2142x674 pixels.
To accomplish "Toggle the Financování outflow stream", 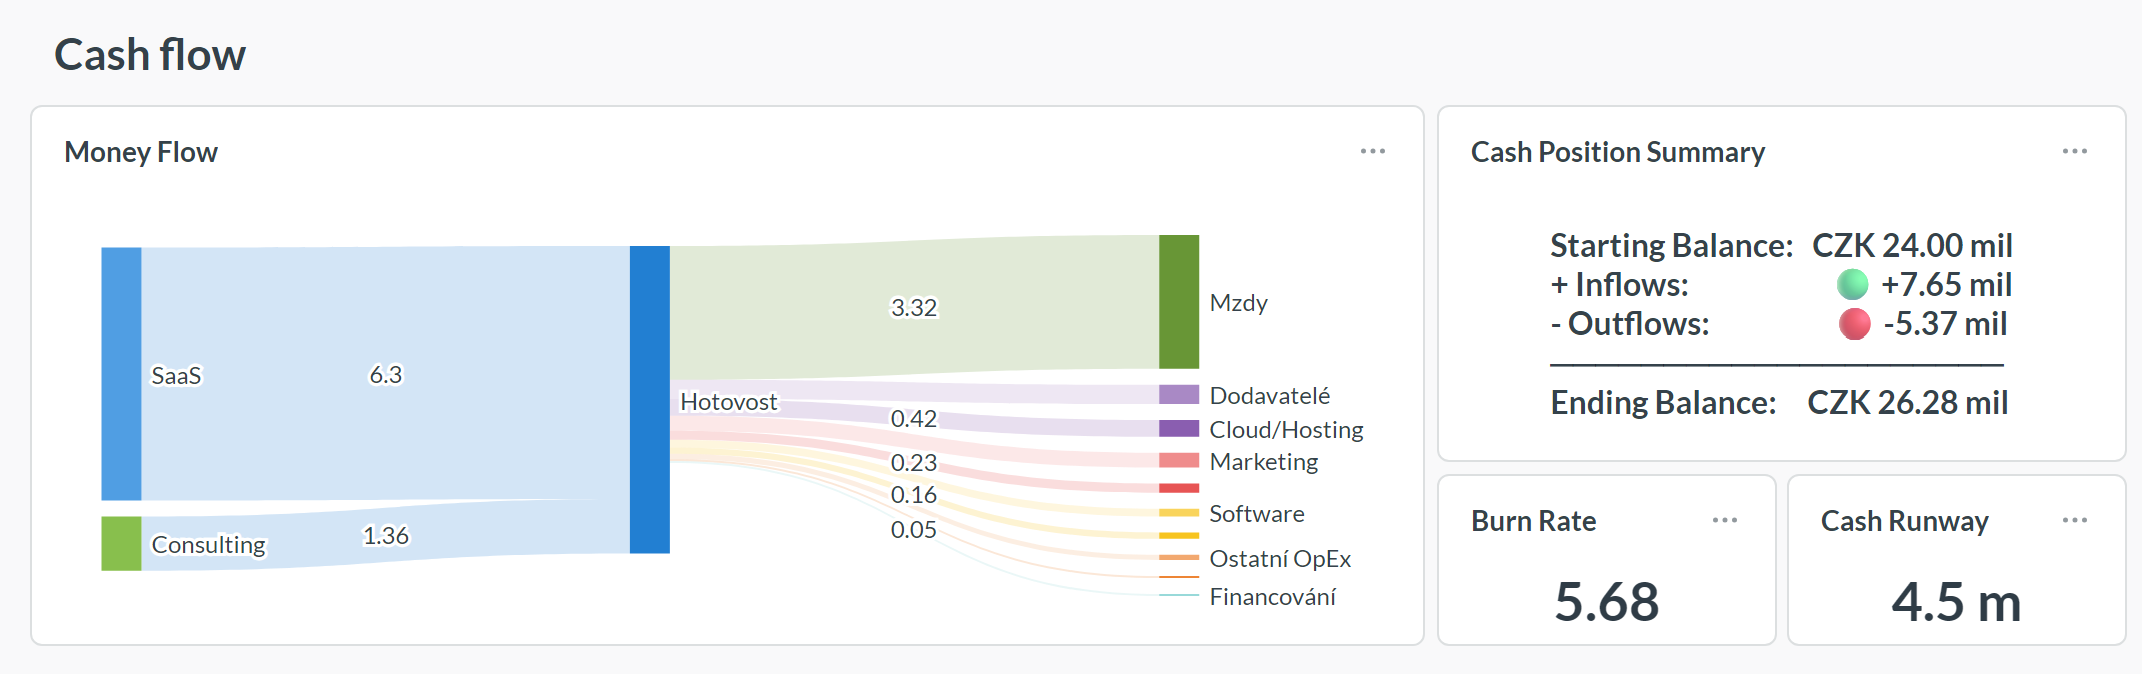I will (x=1272, y=597).
